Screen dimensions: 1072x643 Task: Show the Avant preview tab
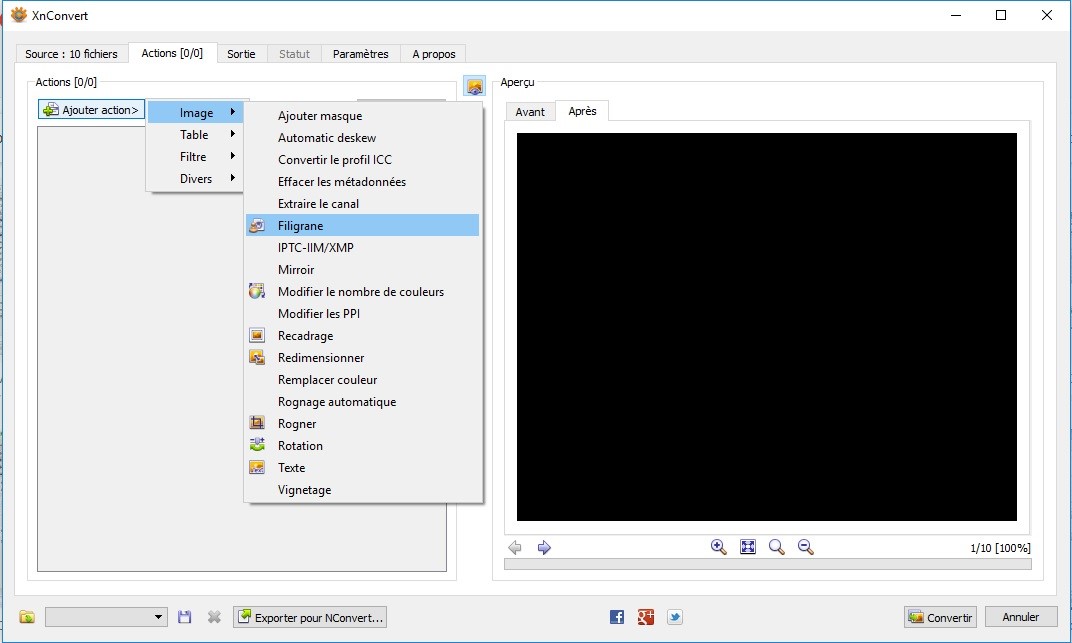[x=530, y=112]
